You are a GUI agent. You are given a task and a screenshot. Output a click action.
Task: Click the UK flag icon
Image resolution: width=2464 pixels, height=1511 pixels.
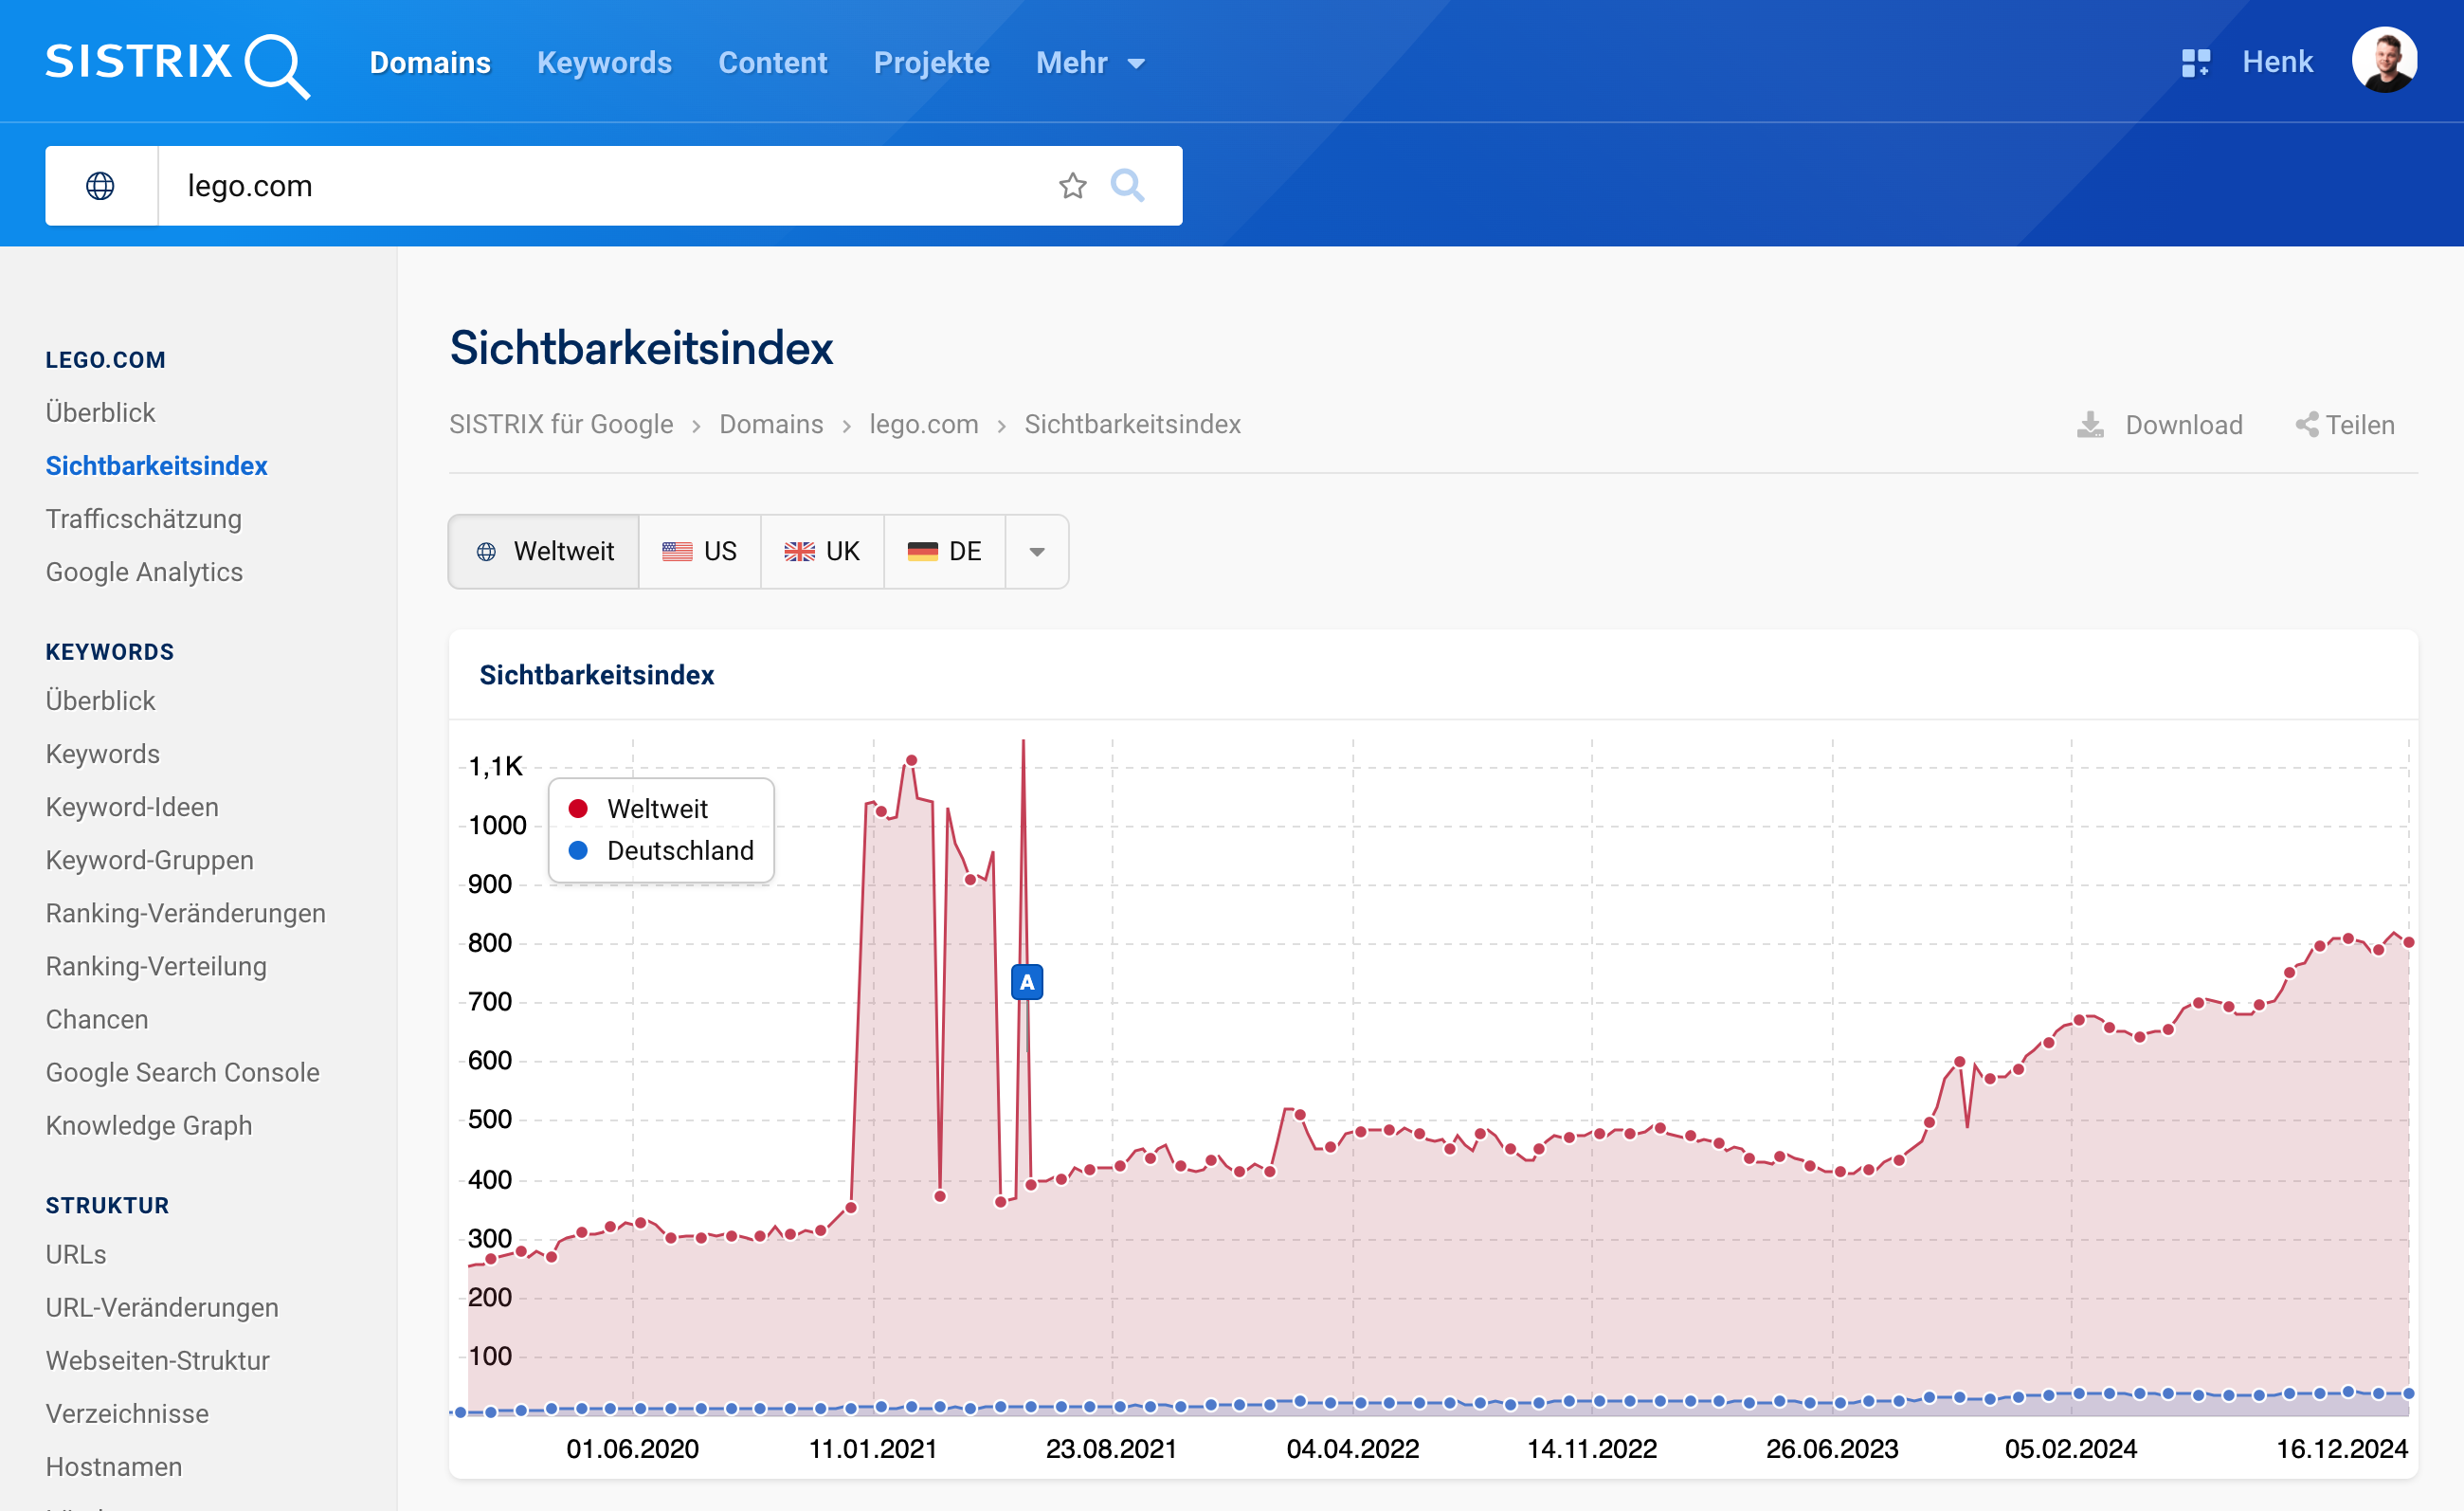(x=799, y=552)
